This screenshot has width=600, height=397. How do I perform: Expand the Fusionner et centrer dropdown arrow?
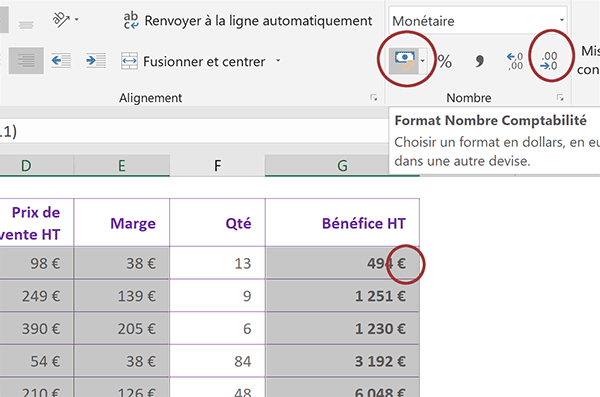point(278,61)
